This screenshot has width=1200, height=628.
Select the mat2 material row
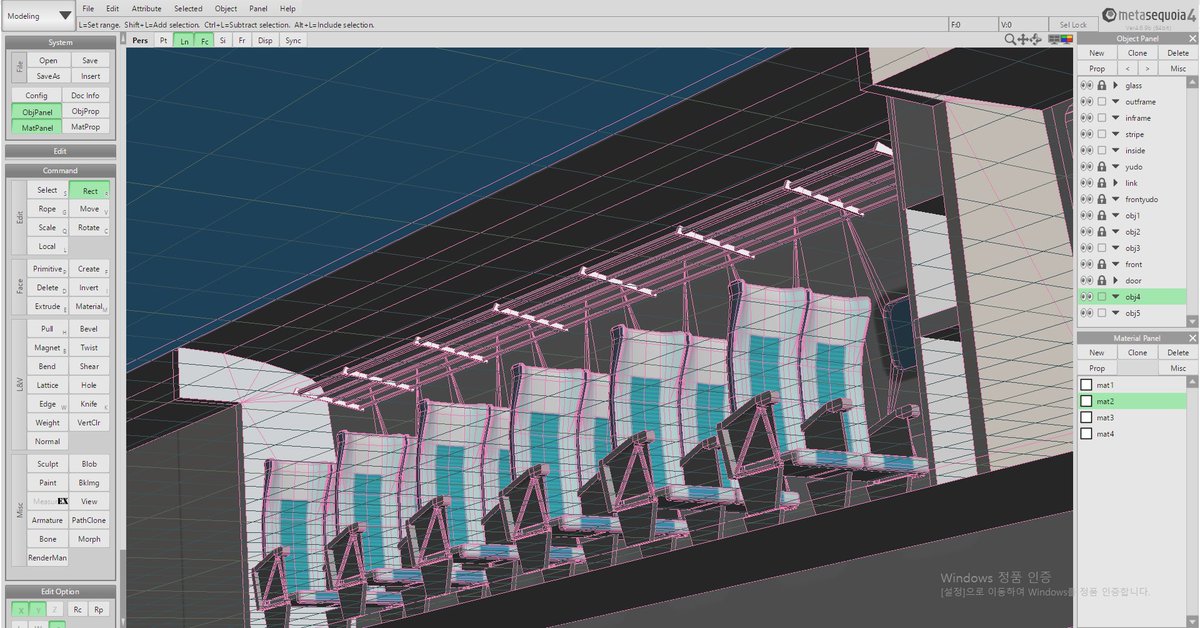(x=1131, y=401)
